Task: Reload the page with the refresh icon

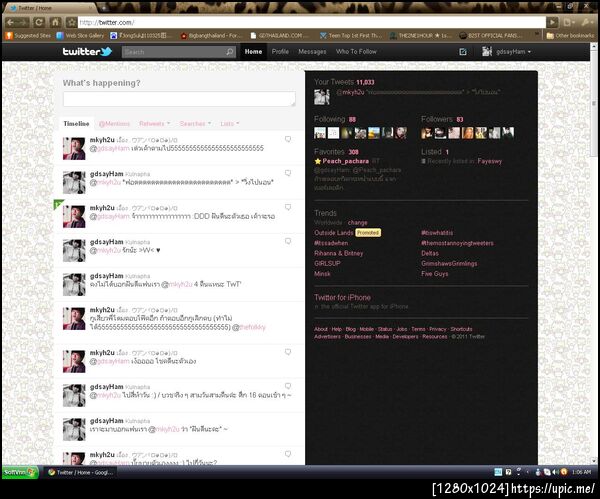Action: [x=39, y=22]
